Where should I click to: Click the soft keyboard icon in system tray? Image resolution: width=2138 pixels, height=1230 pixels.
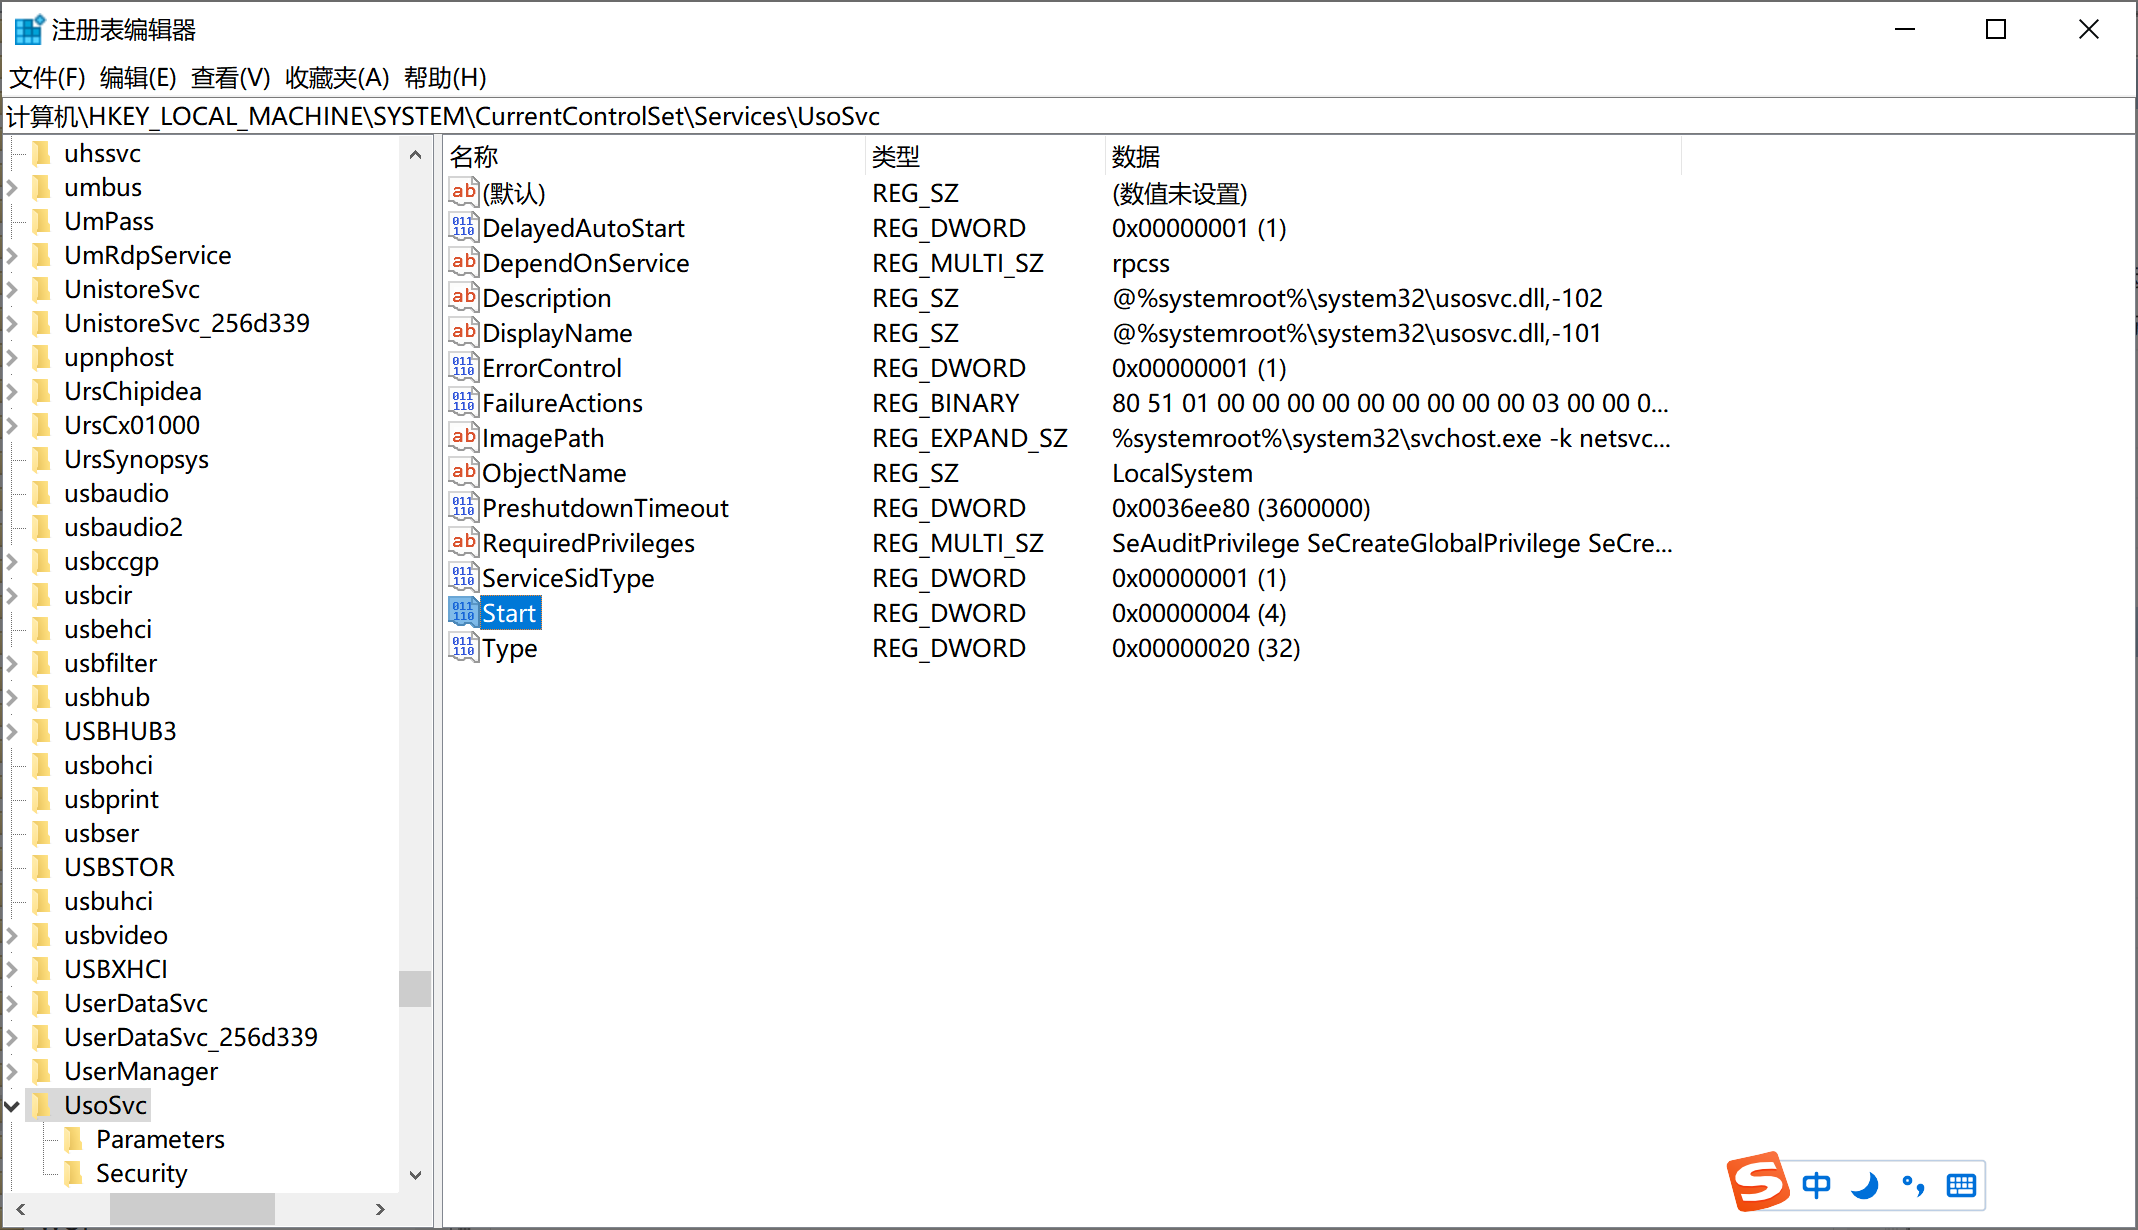[x=1961, y=1184]
